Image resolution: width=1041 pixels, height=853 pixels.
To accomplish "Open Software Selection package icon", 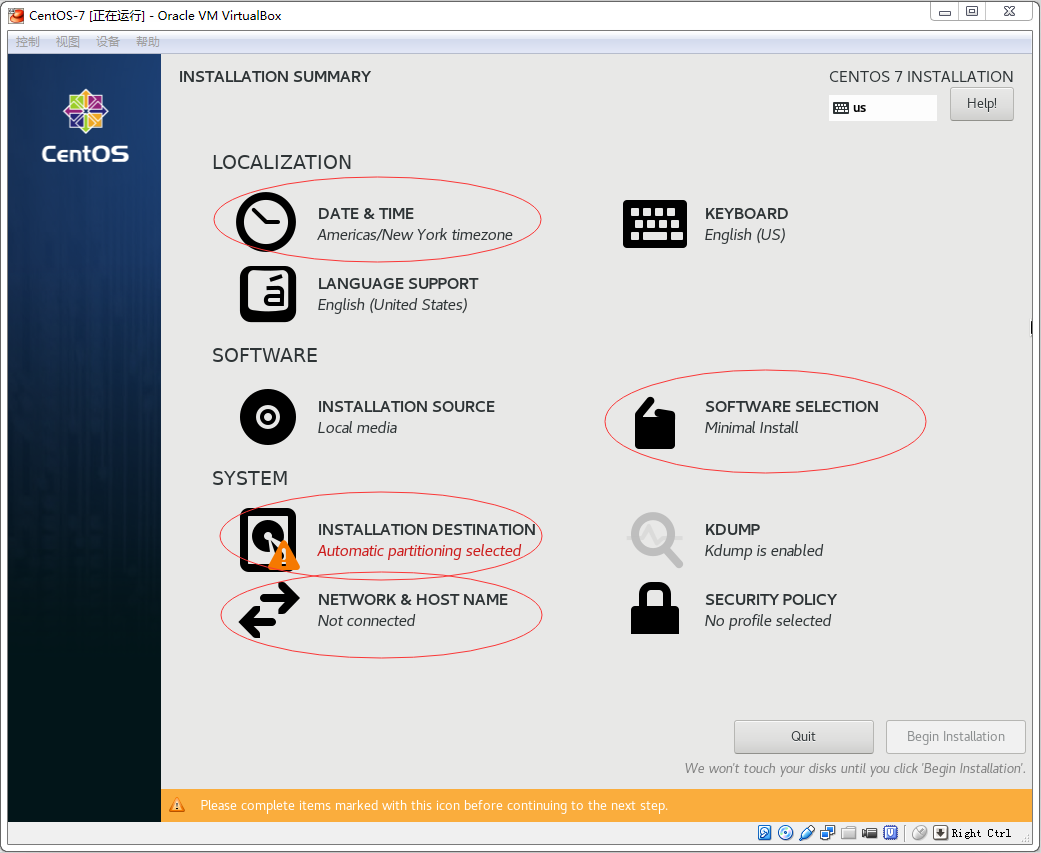I will point(654,422).
